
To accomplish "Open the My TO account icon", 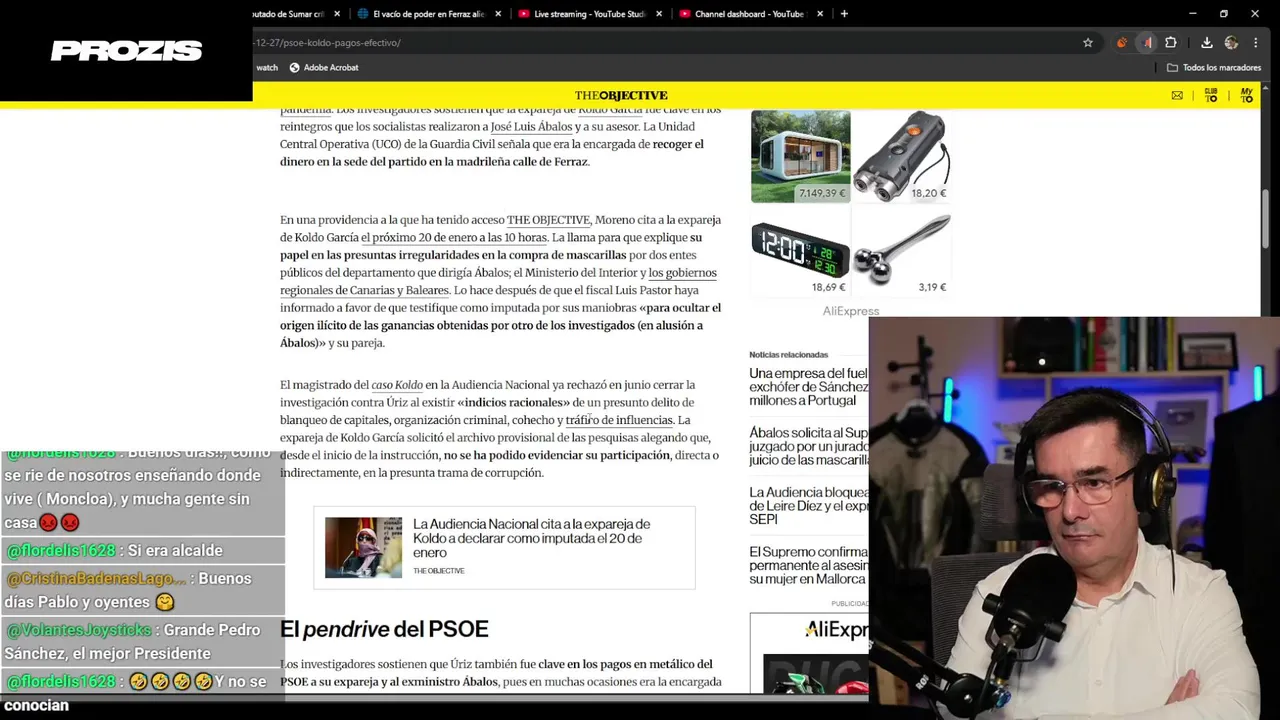I will 1246,95.
